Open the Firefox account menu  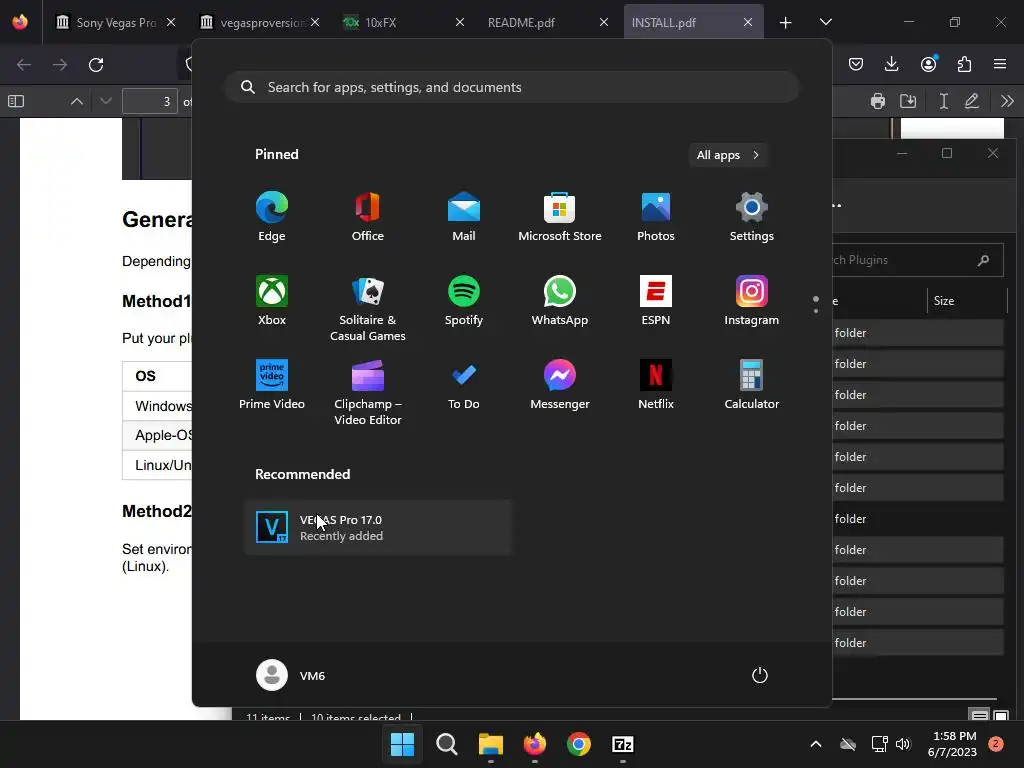[928, 64]
